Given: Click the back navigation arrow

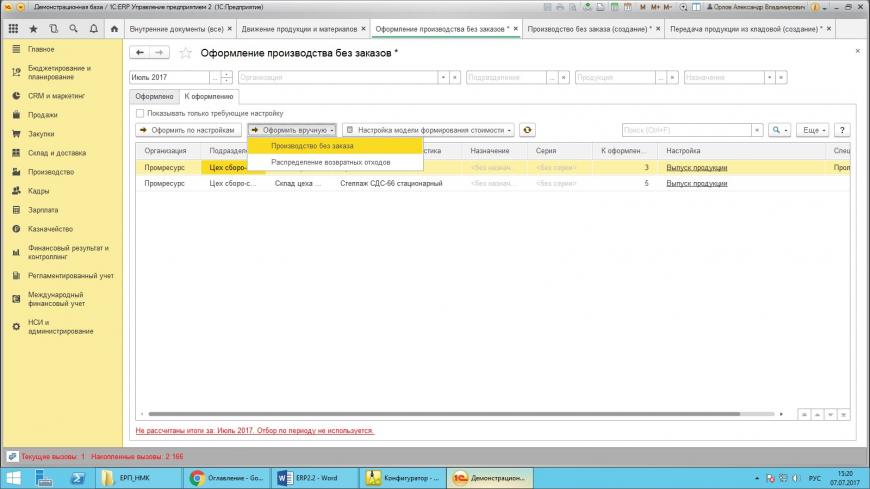Looking at the screenshot, I should (140, 53).
